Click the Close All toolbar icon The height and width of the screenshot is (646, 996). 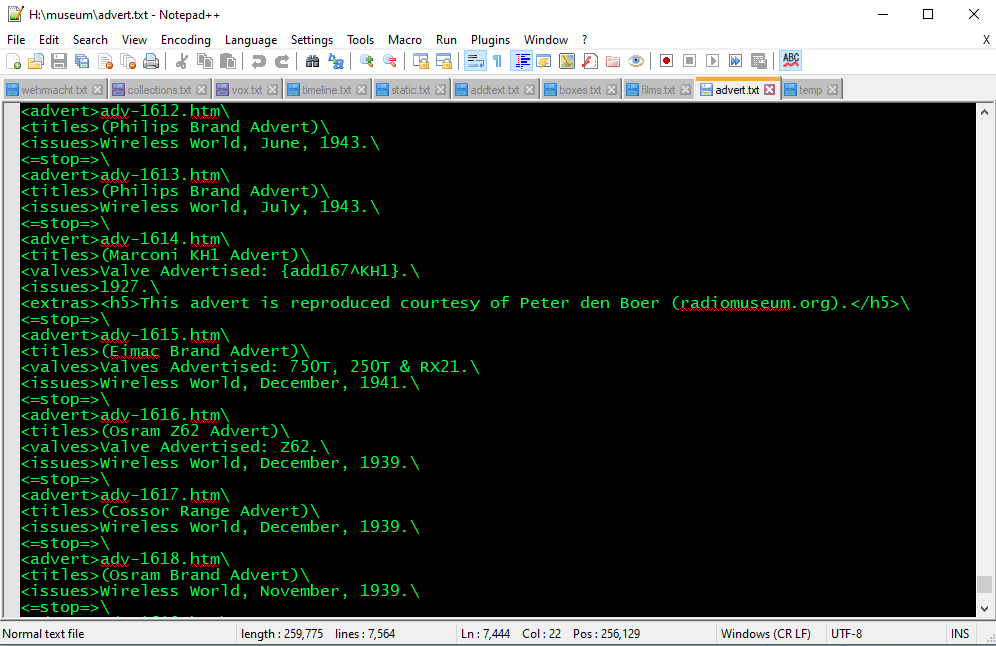[x=128, y=61]
